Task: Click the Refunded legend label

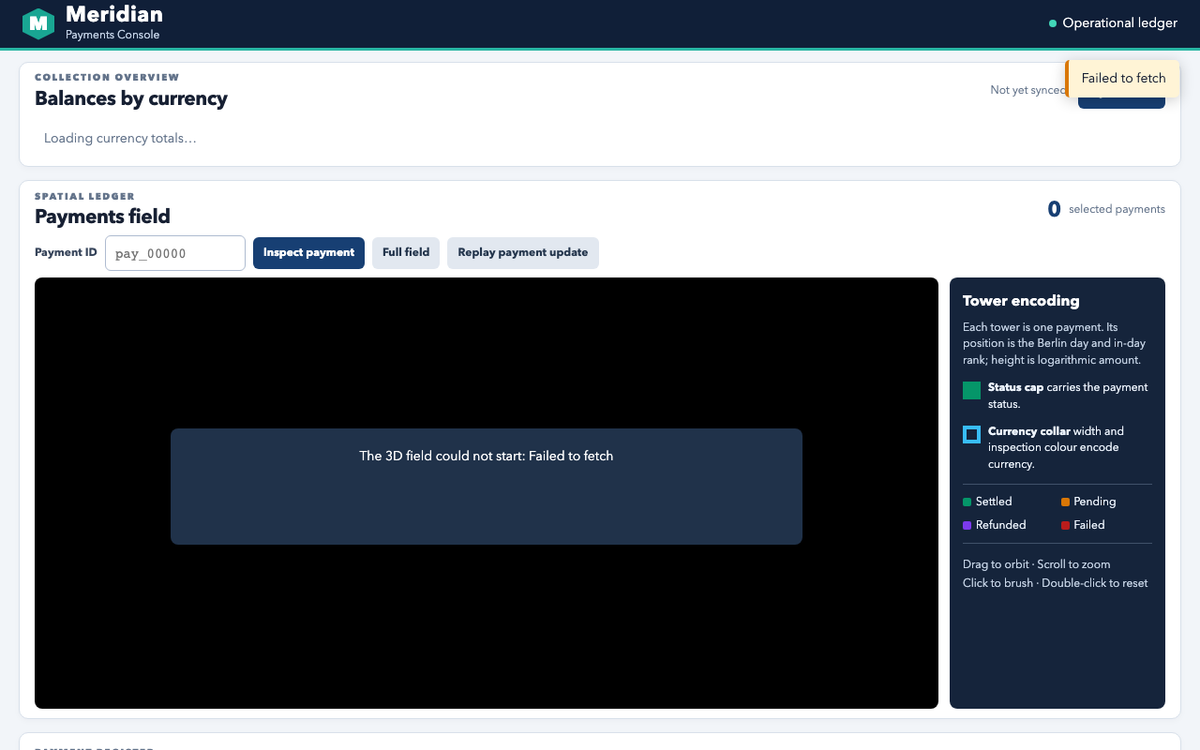Action: click(1001, 525)
